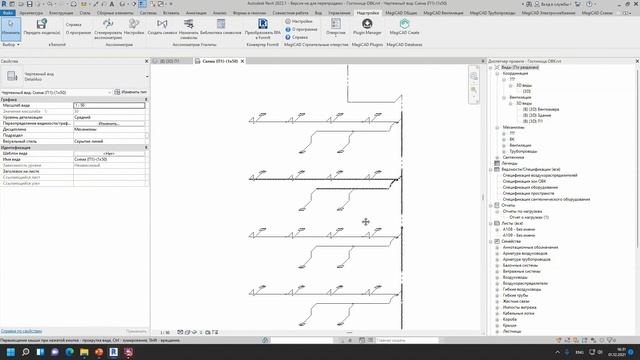Screen dimensions: 640x360
Task: Collapse Координация tree node
Action: click(498, 73)
